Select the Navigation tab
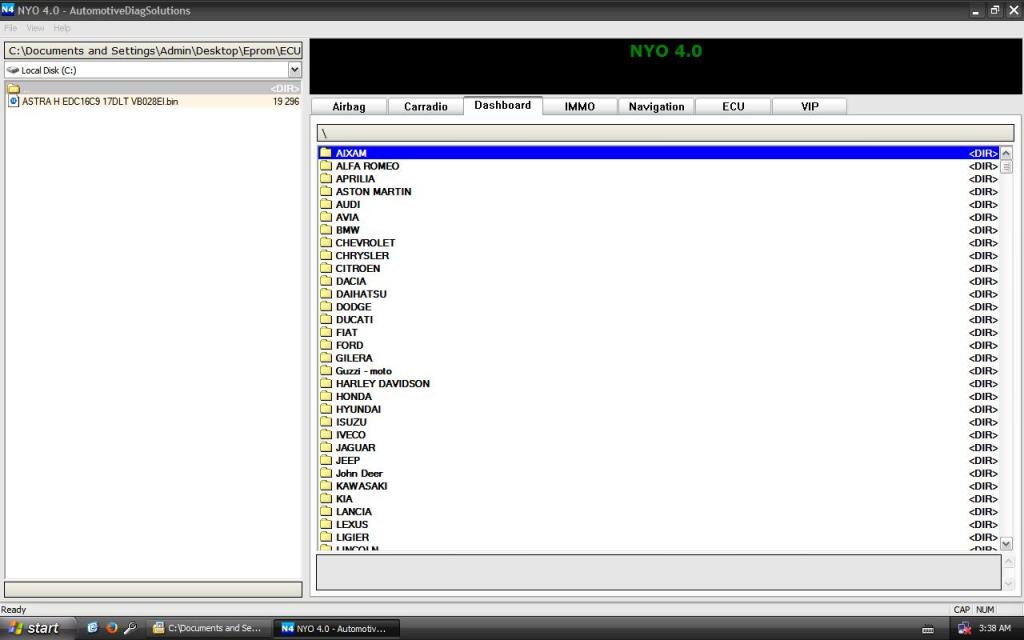Screen dimensions: 1024x640 (656, 107)
